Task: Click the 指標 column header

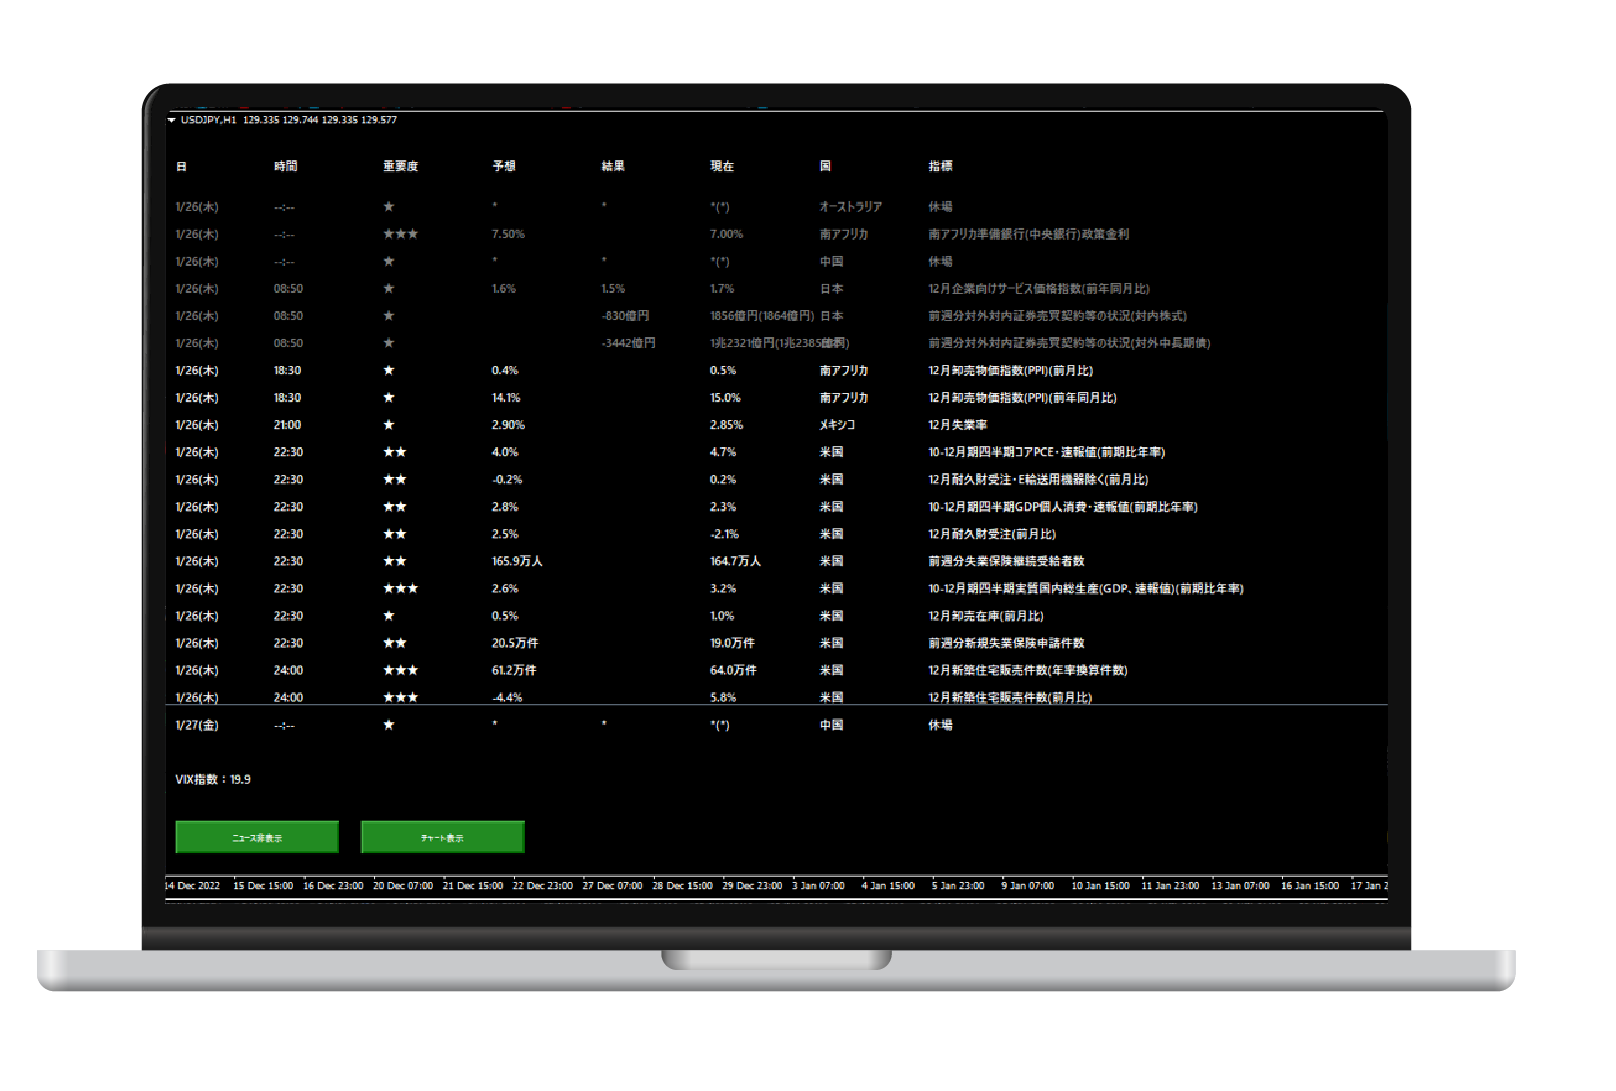Action: click(940, 166)
